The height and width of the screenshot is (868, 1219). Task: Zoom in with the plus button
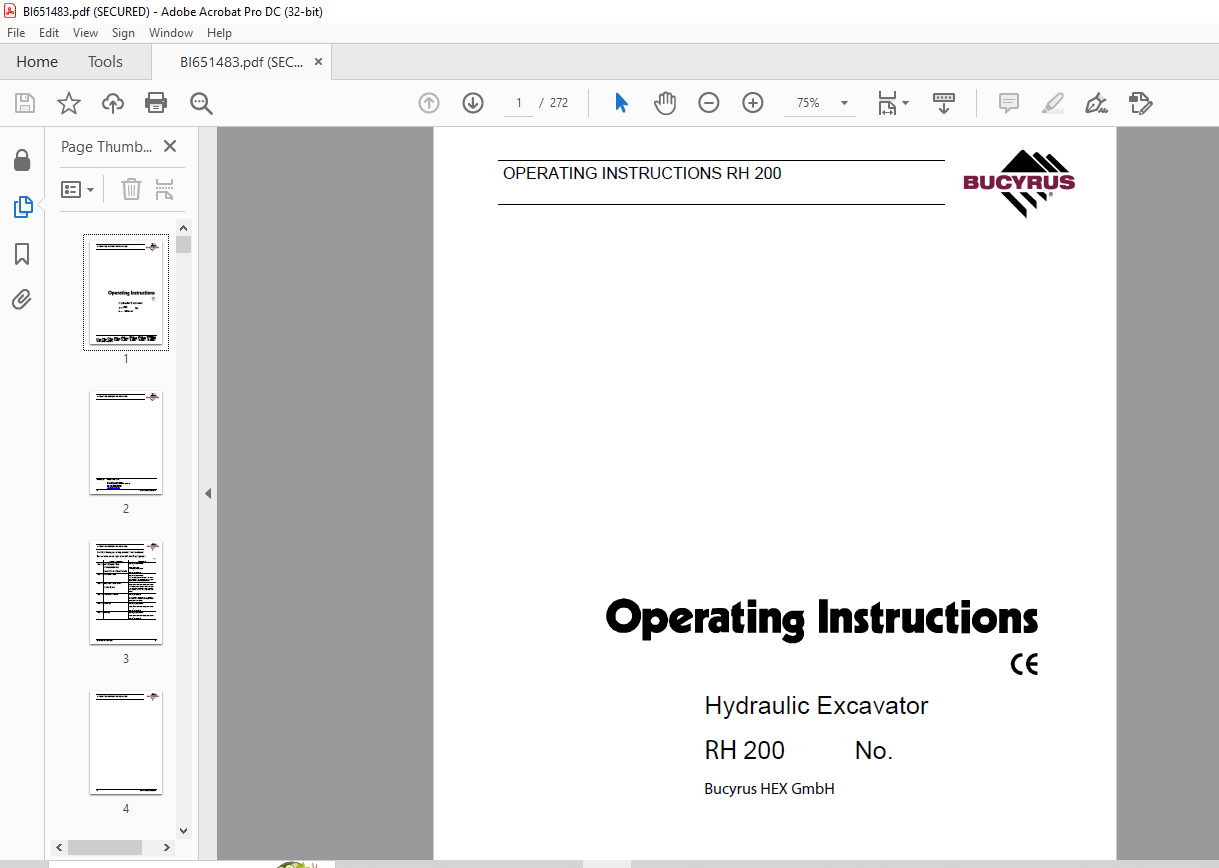pyautogui.click(x=753, y=103)
